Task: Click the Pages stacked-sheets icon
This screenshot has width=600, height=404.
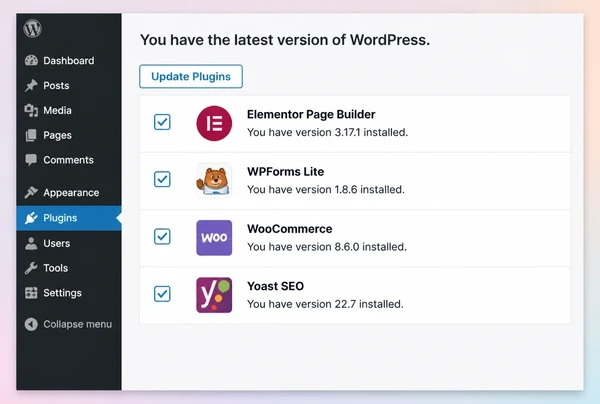Action: click(x=31, y=135)
